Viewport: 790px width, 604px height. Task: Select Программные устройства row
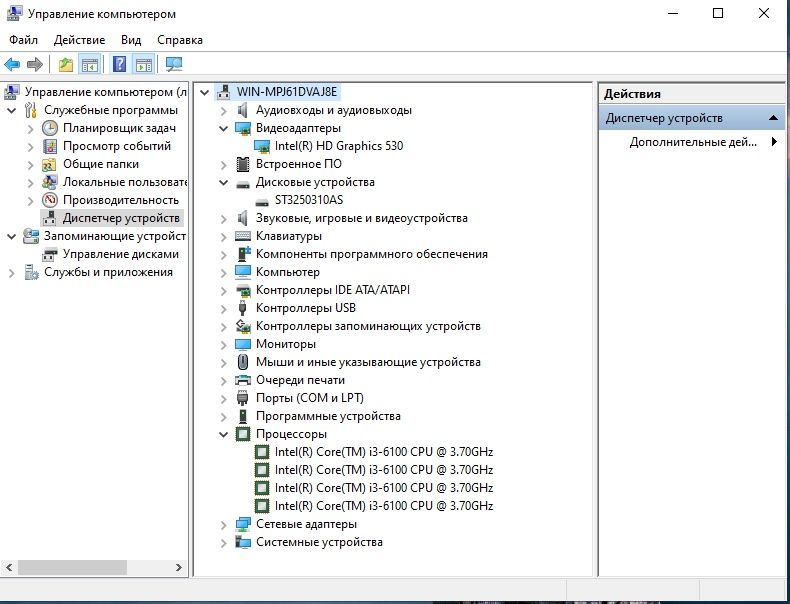[328, 416]
